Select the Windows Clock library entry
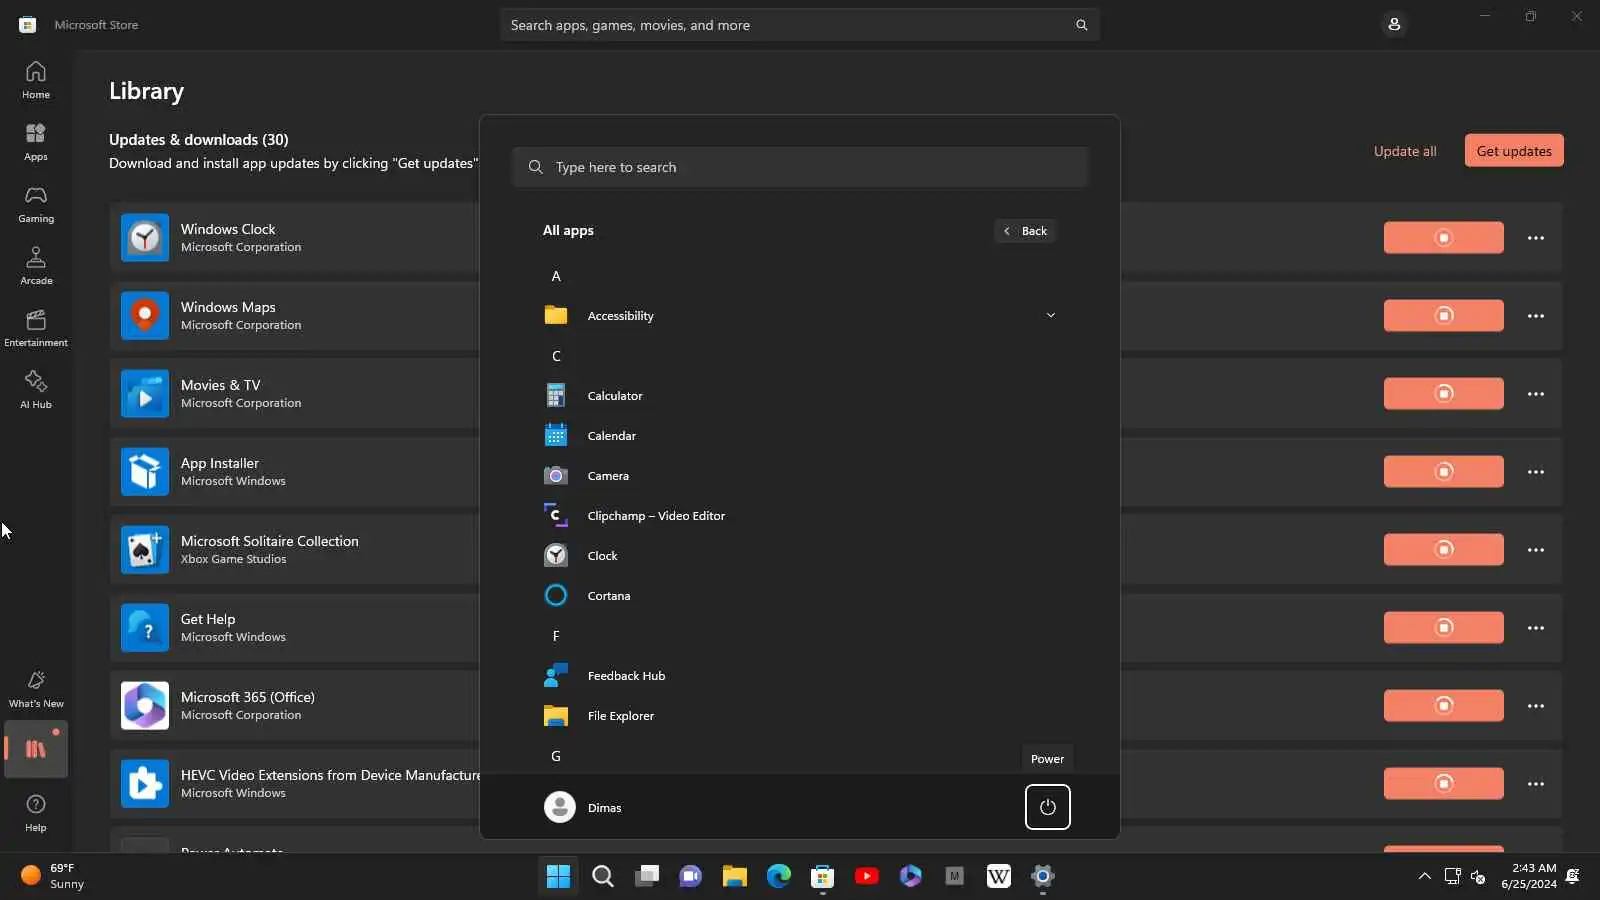 coord(836,238)
